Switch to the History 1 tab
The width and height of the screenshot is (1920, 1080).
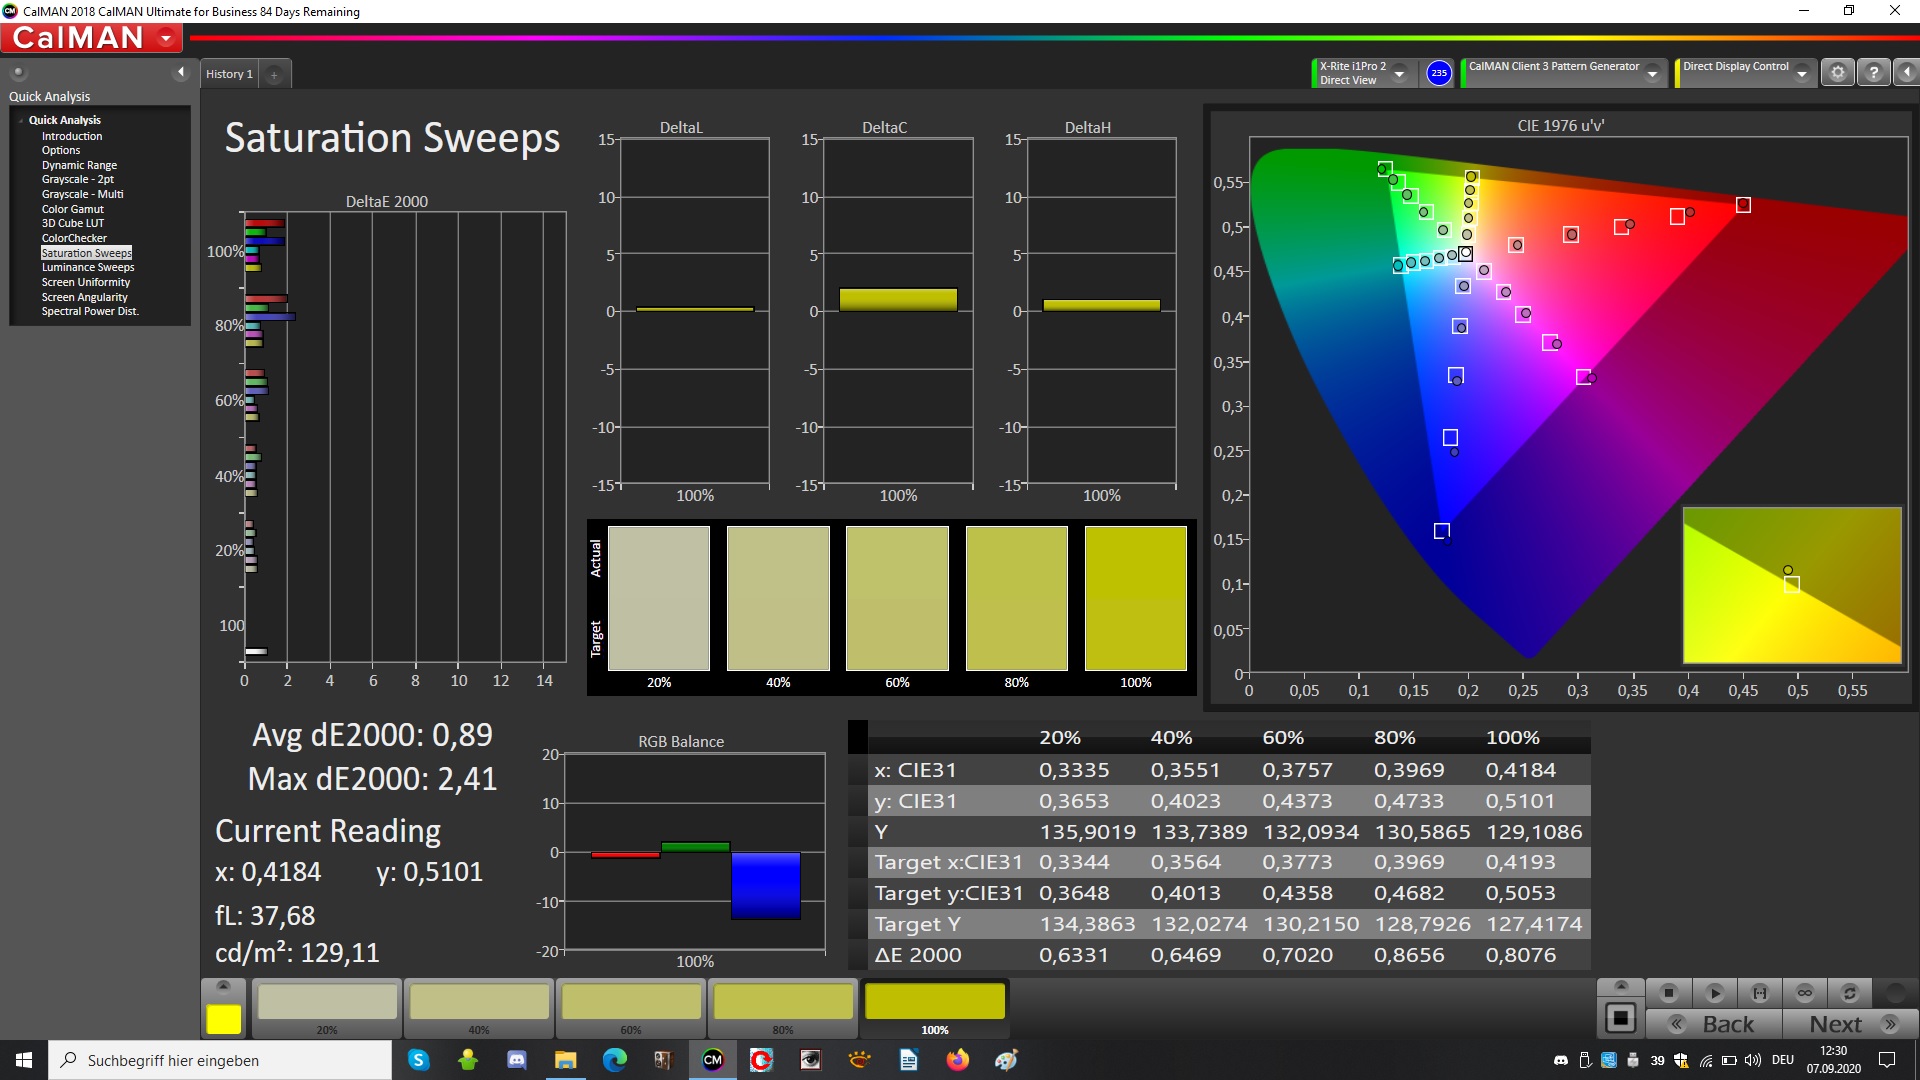(229, 74)
